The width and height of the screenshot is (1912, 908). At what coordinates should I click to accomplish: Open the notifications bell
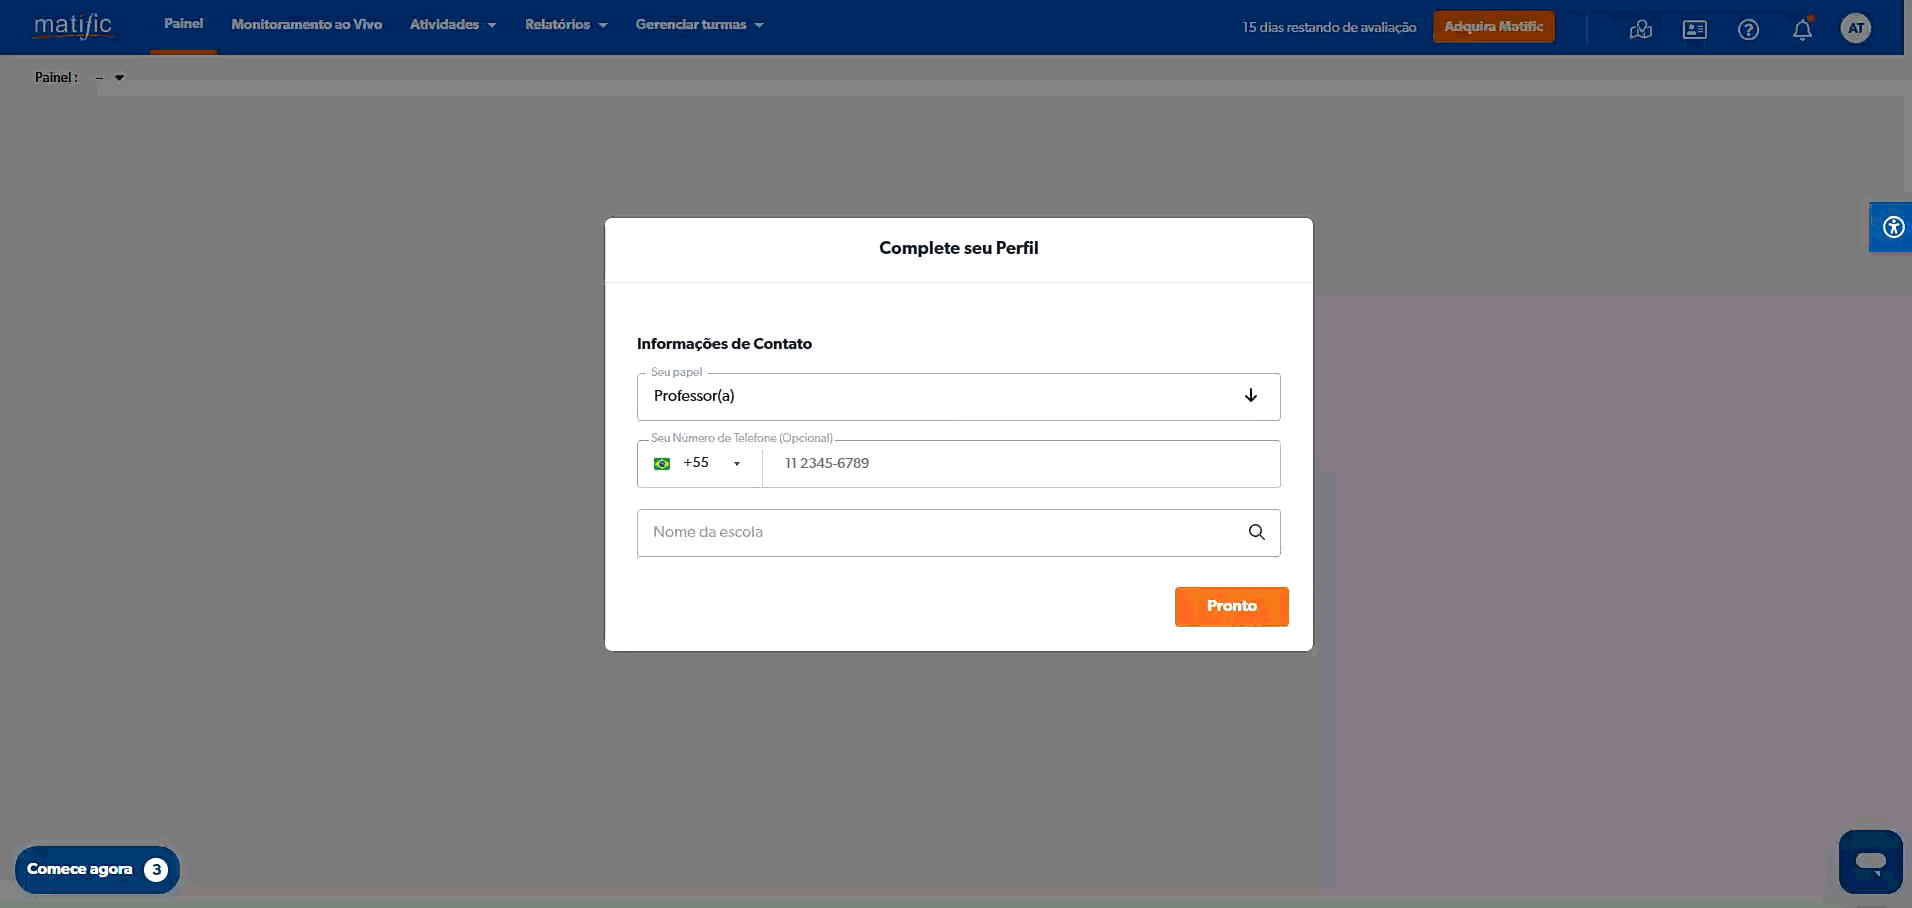tap(1802, 29)
